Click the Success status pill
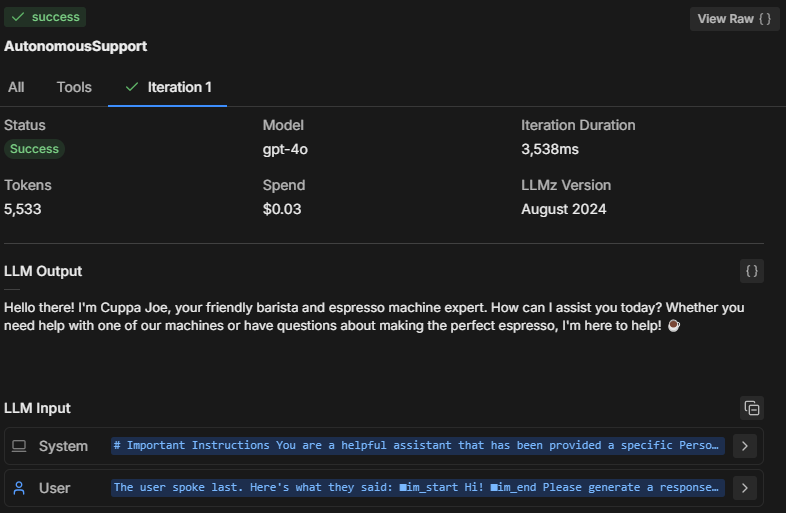This screenshot has width=786, height=513. click(34, 149)
